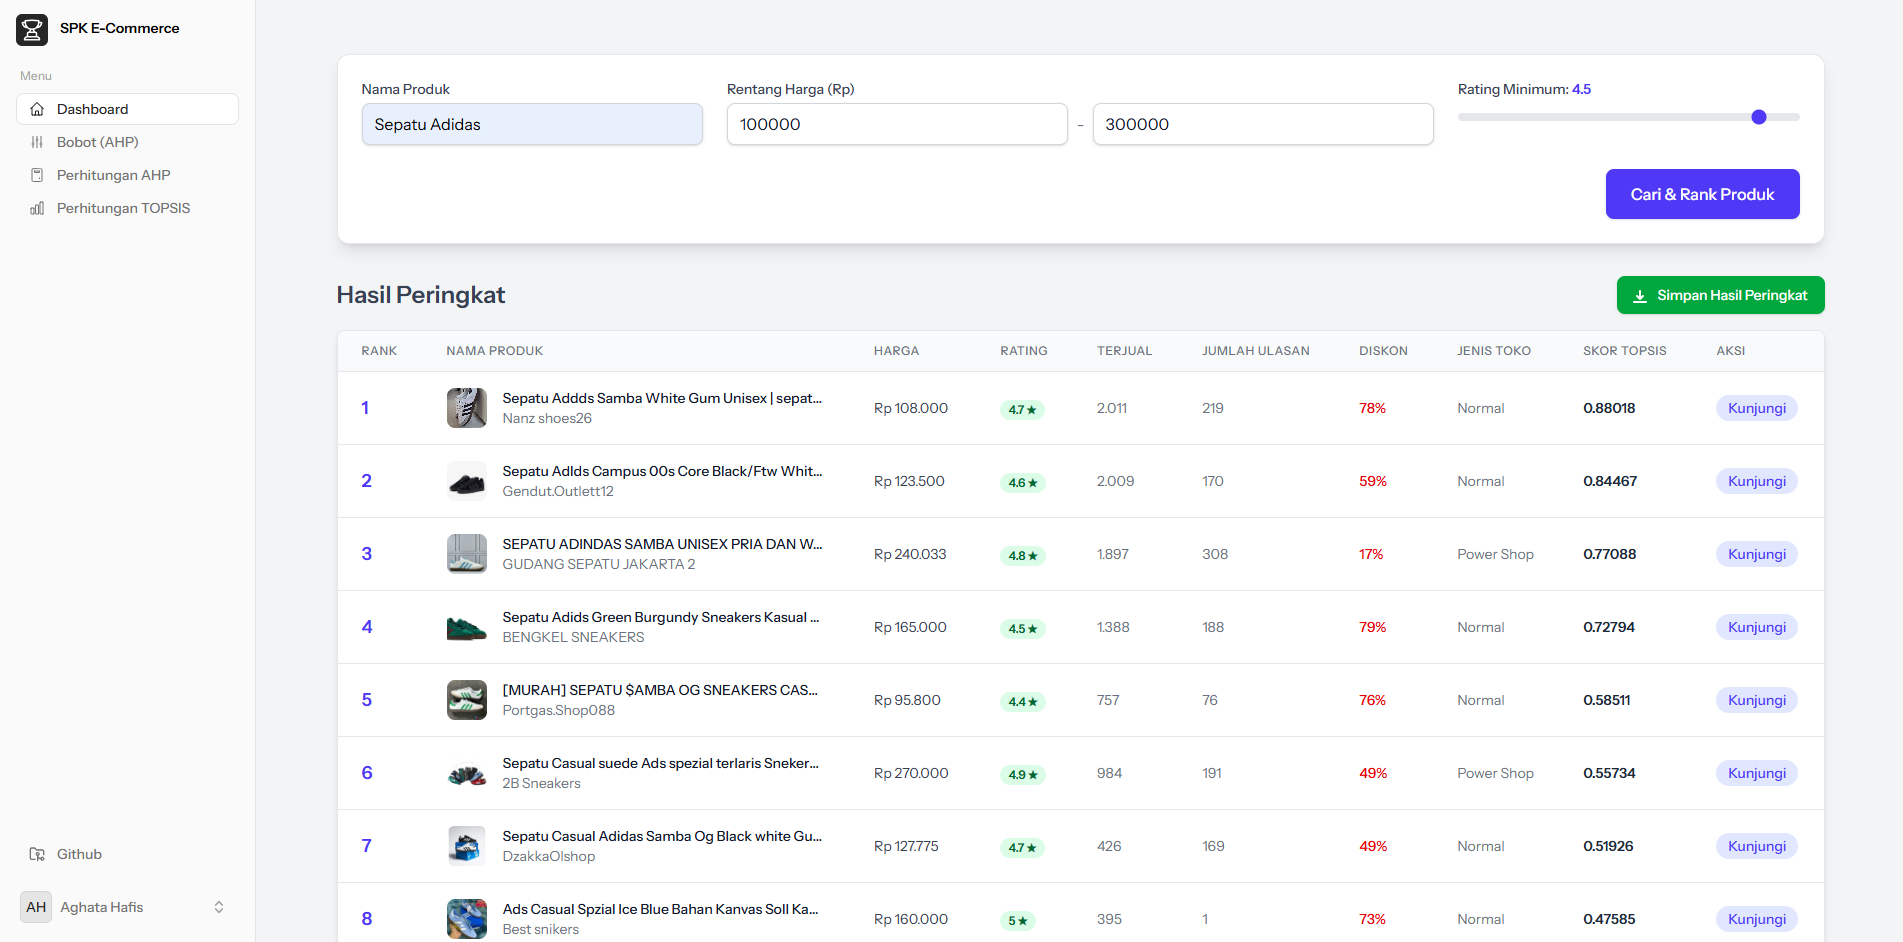Visit the rank 1 product via Kunjungi

coord(1756,408)
